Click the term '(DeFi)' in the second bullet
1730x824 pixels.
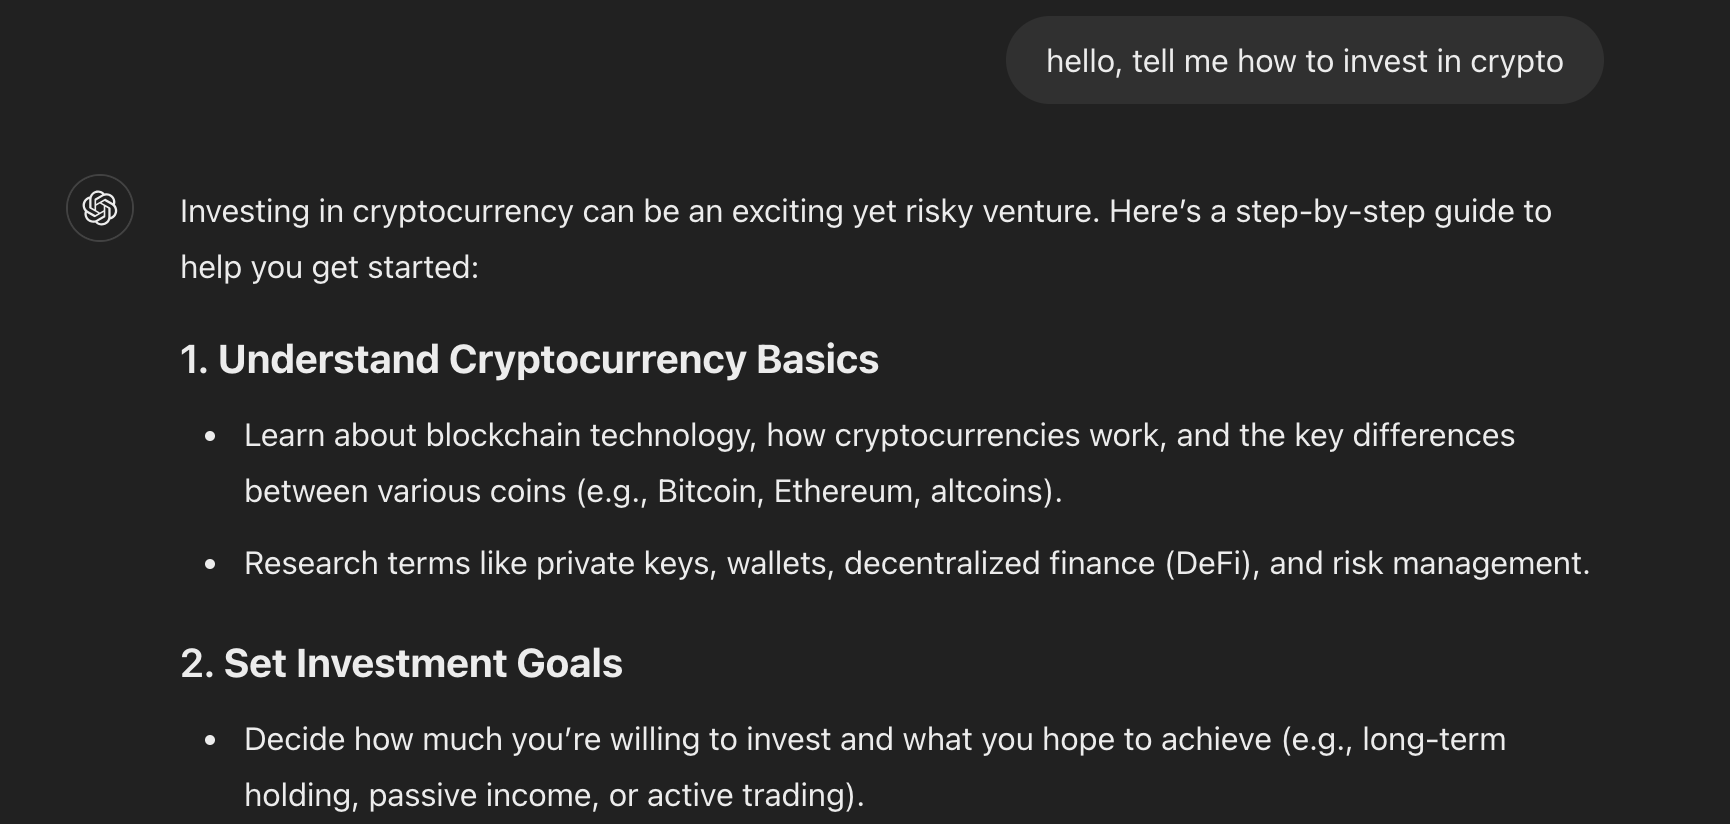pos(1212,564)
